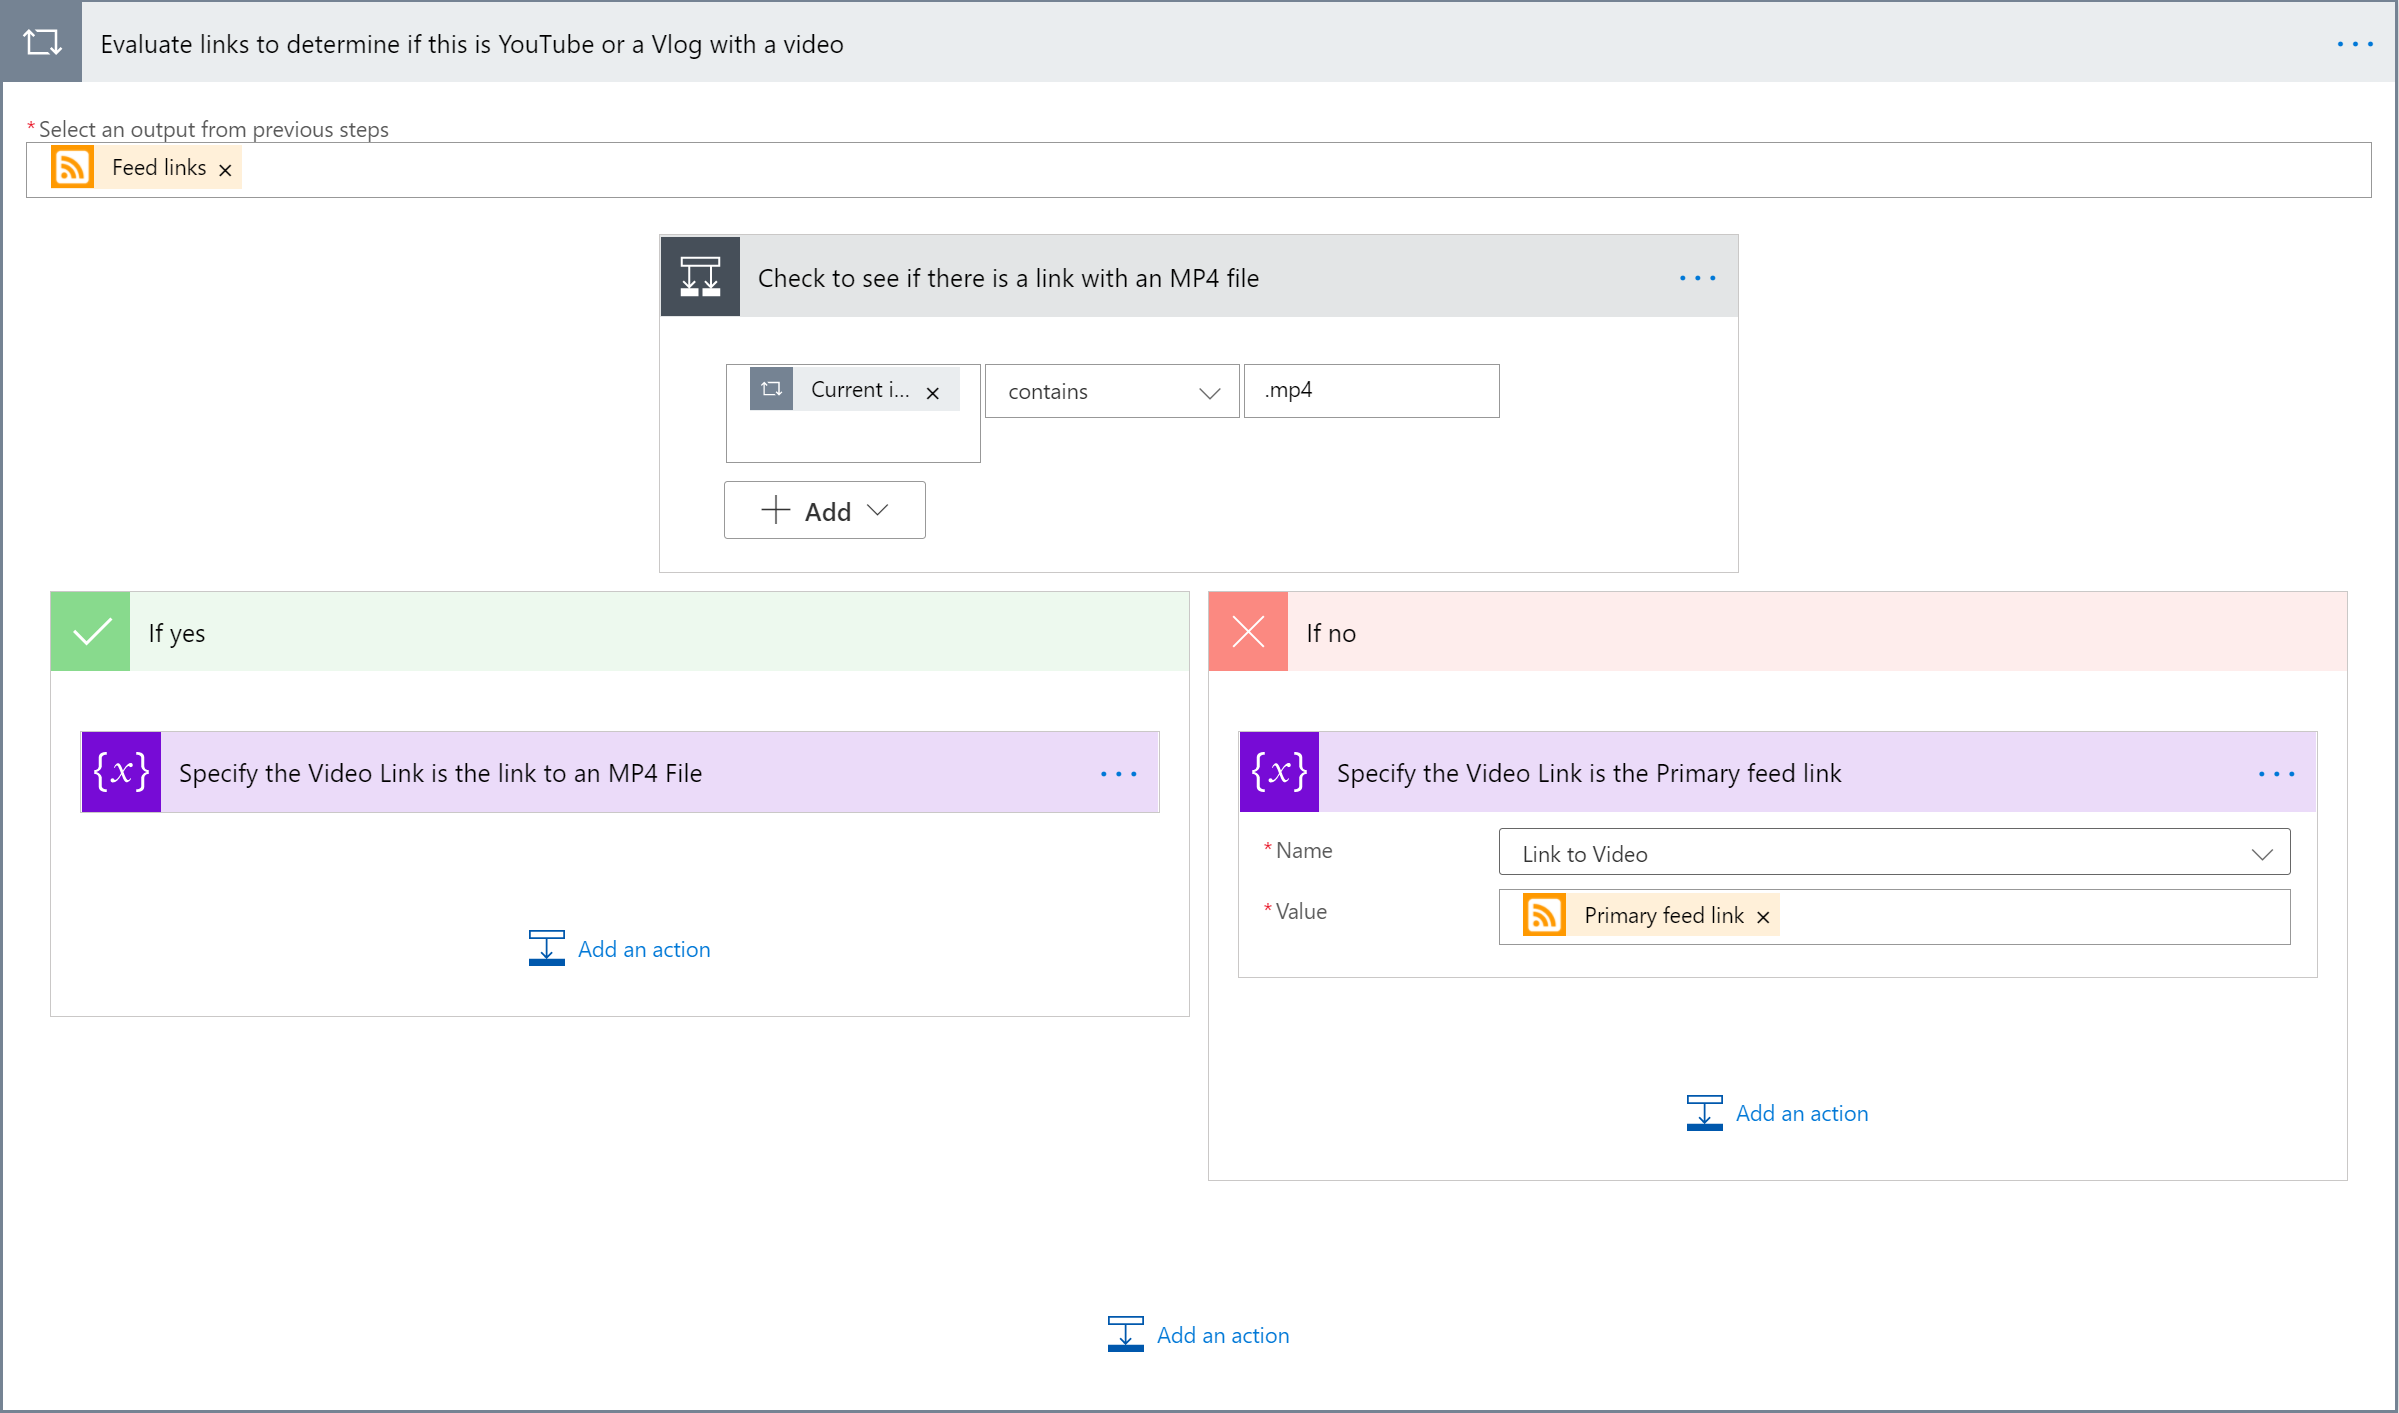Open the MP4 condition's ellipsis menu
Image resolution: width=2399 pixels, height=1413 pixels.
1697,278
